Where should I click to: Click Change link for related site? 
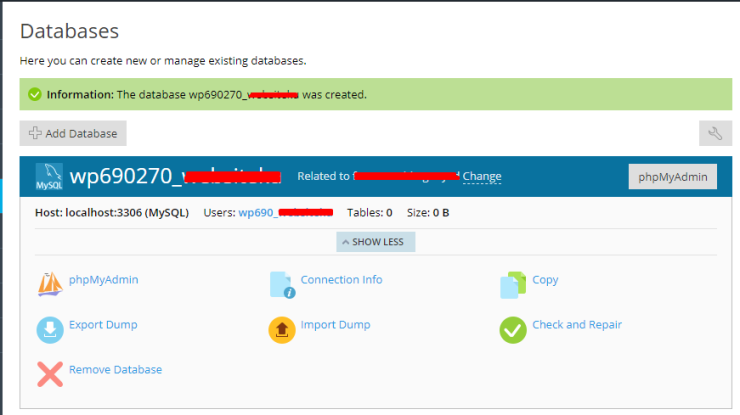[x=482, y=176]
